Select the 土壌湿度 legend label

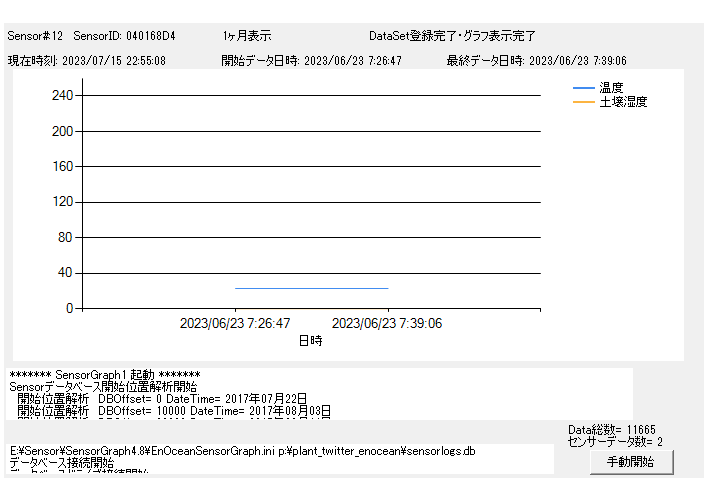click(623, 102)
